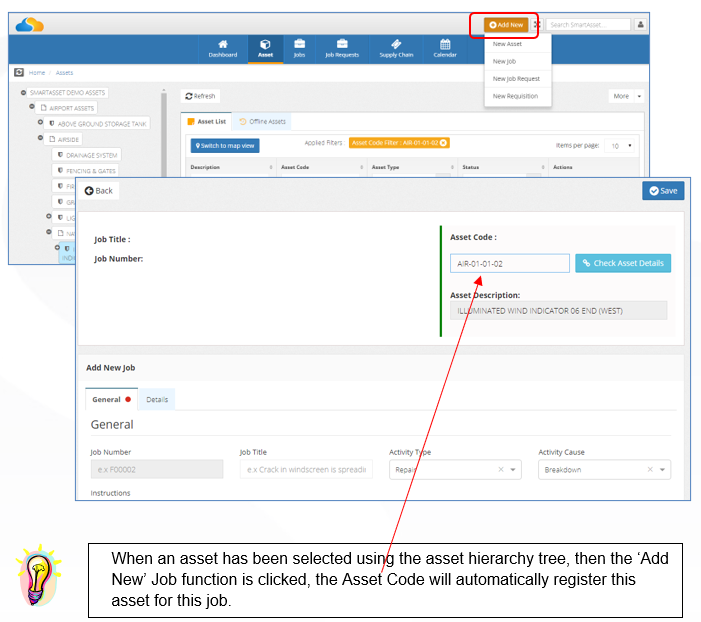701x622 pixels.
Task: Open the Activity Cause dropdown
Action: click(x=604, y=470)
